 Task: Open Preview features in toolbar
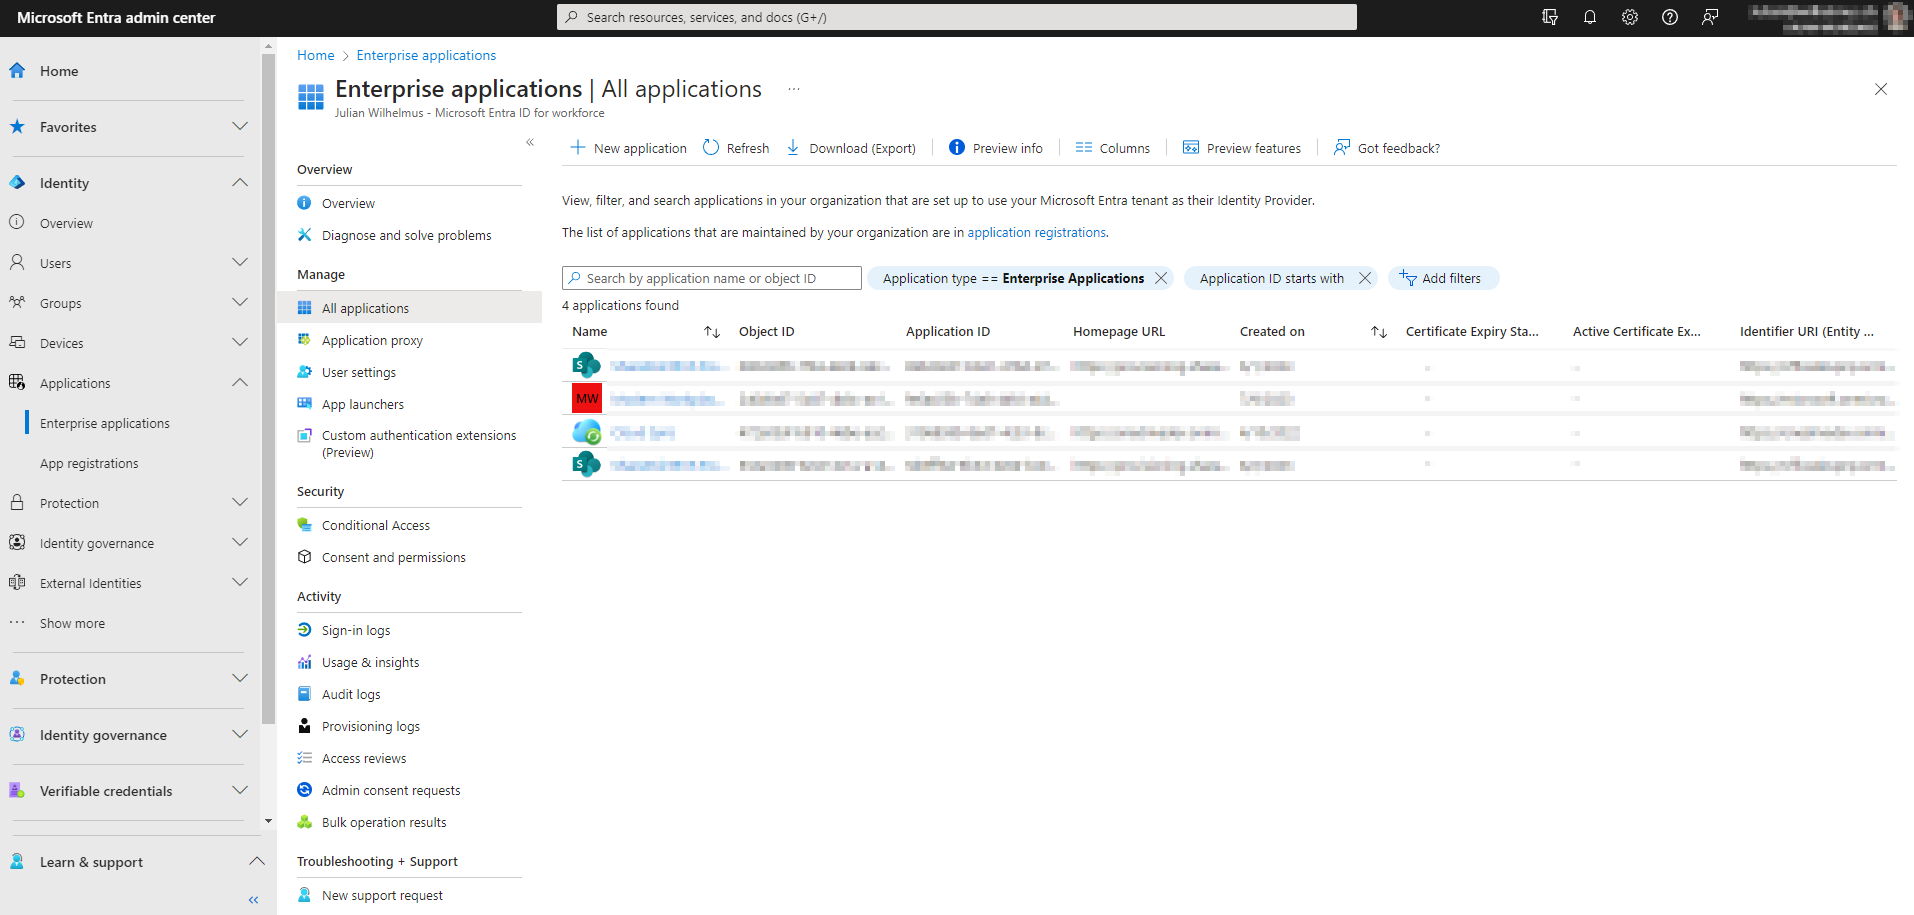[1241, 148]
